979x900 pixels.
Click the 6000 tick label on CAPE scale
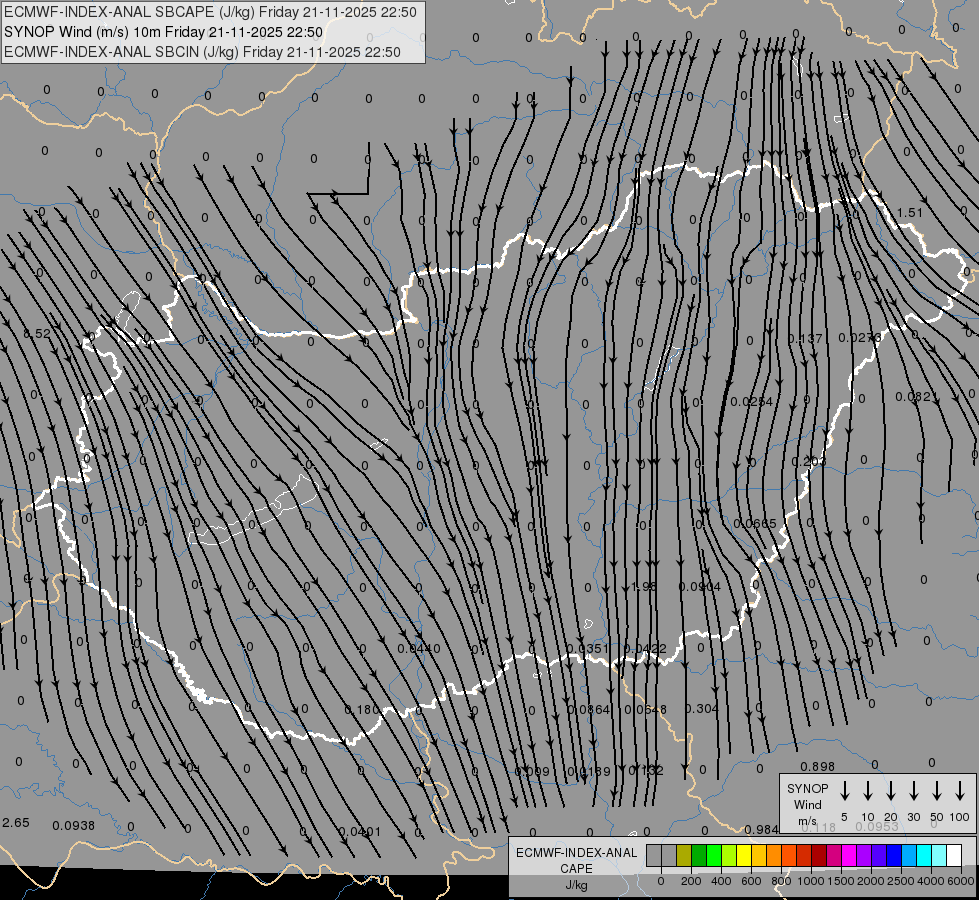click(961, 881)
